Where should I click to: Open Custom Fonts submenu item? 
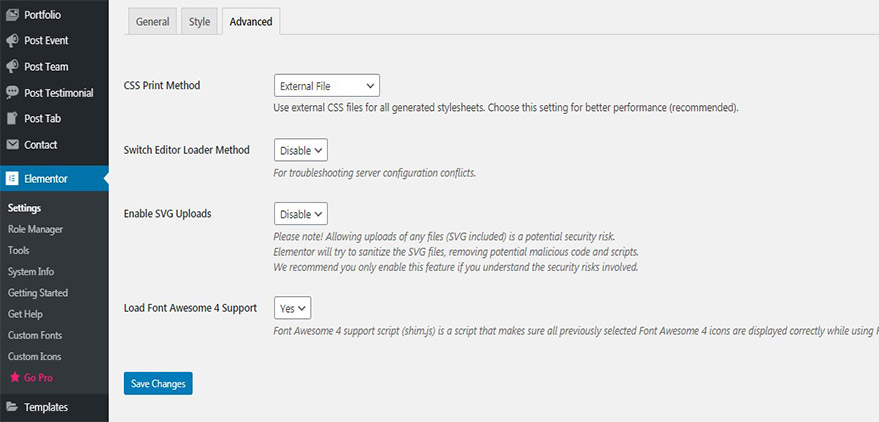(x=35, y=335)
